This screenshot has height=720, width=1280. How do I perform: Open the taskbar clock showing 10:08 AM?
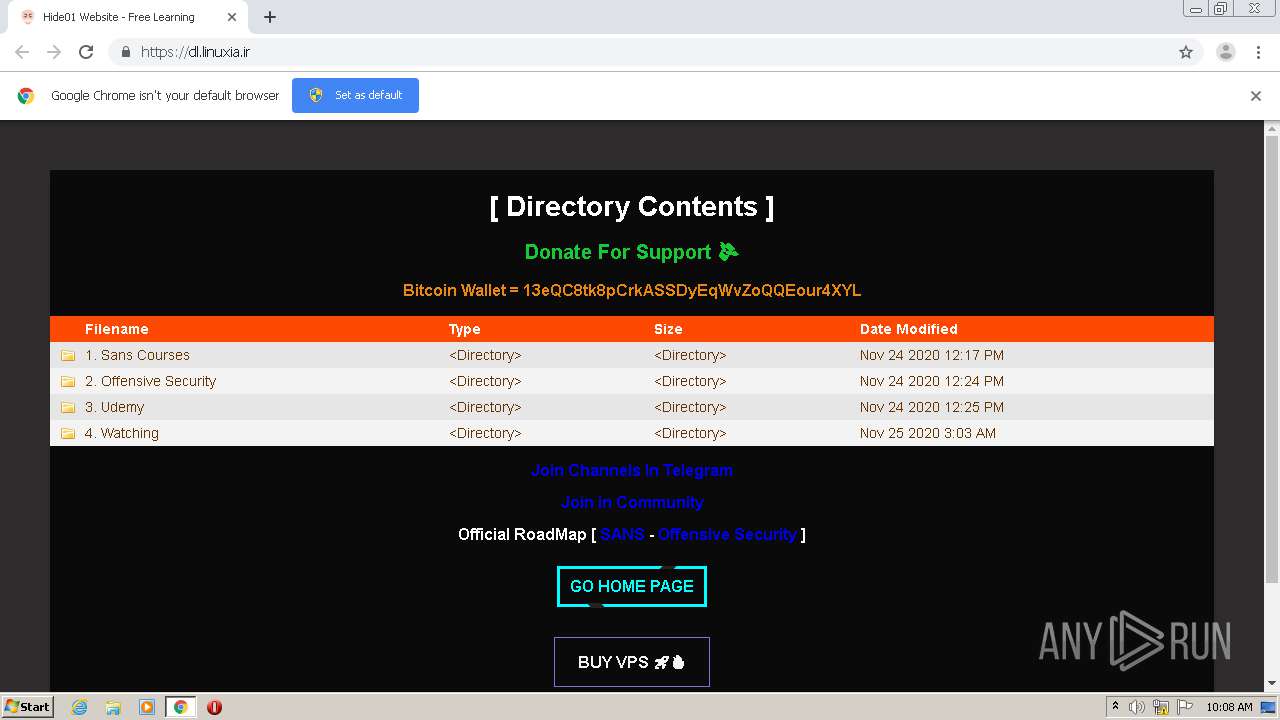[1229, 707]
